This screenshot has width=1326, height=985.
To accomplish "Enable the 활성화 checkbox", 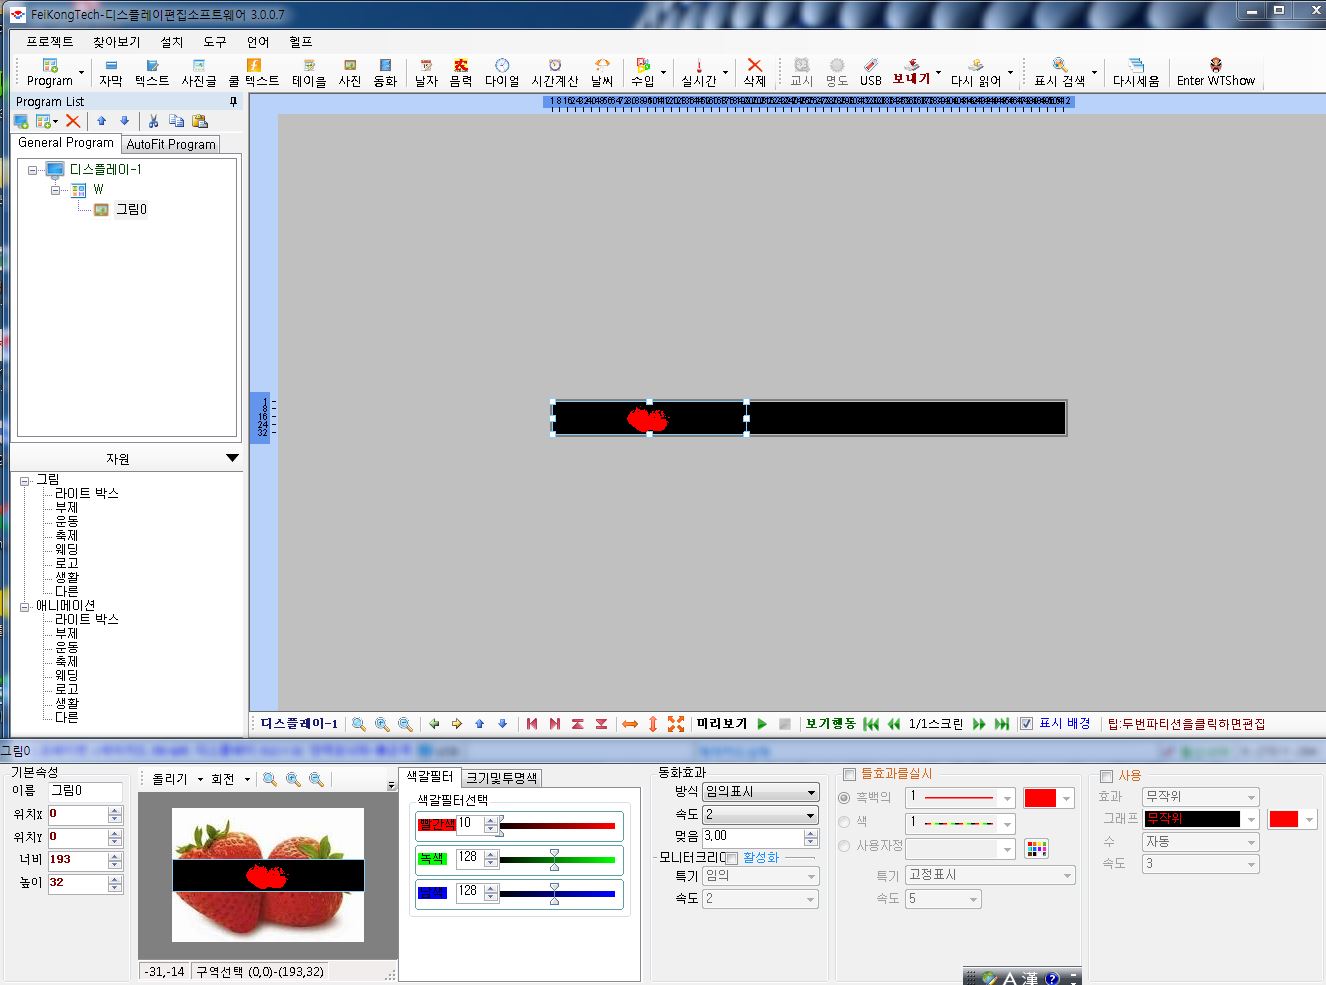I will 732,858.
